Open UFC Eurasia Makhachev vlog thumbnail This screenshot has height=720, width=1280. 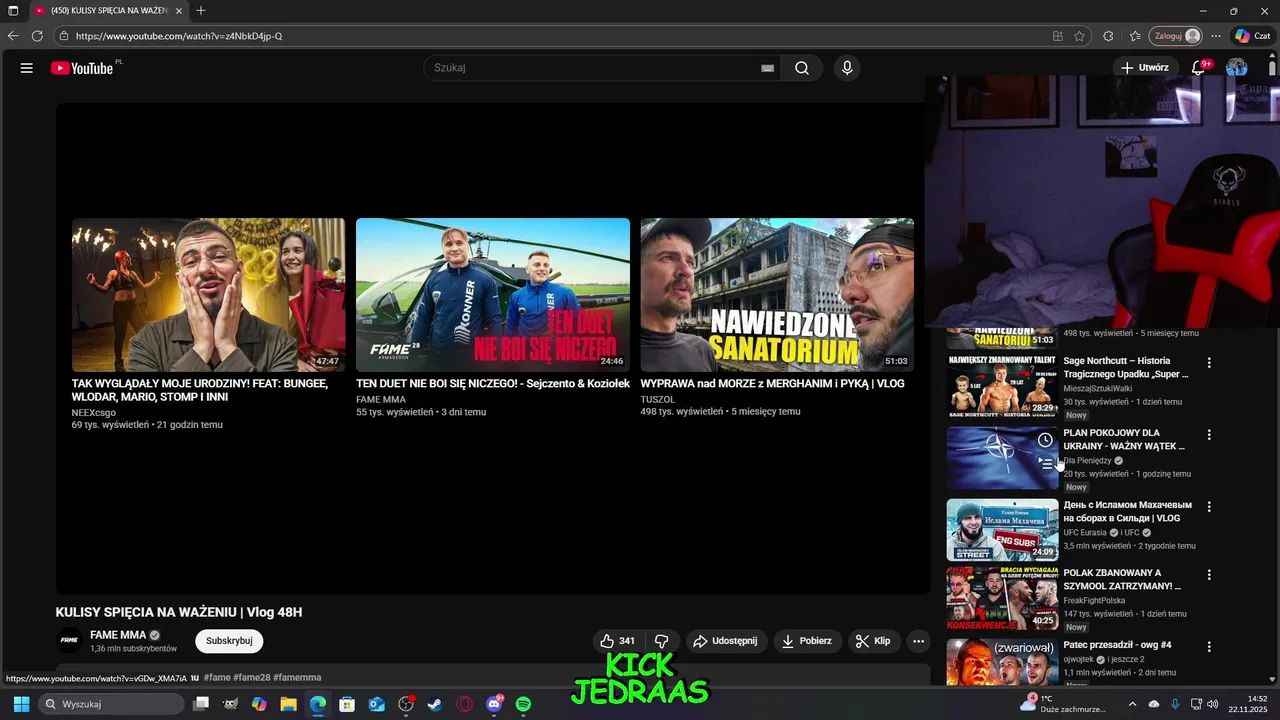1002,530
